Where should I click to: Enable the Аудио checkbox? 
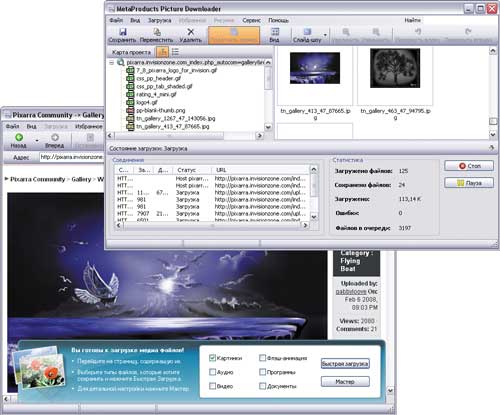point(212,372)
